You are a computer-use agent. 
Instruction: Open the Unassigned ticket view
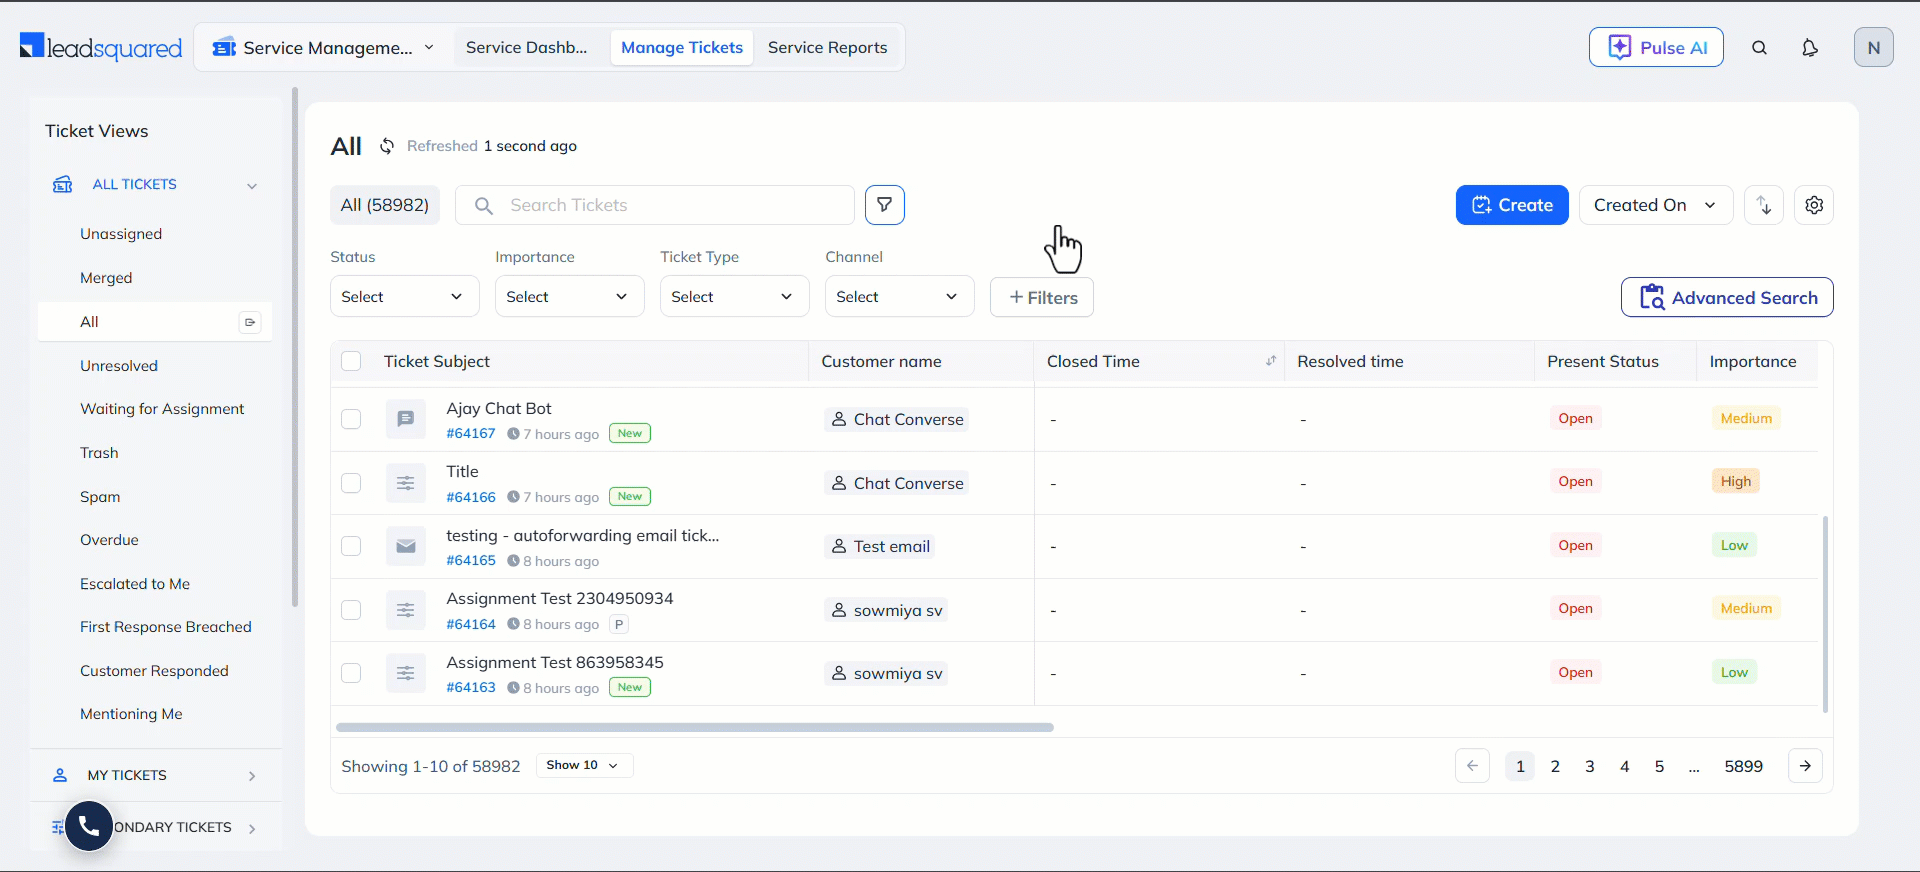point(121,234)
